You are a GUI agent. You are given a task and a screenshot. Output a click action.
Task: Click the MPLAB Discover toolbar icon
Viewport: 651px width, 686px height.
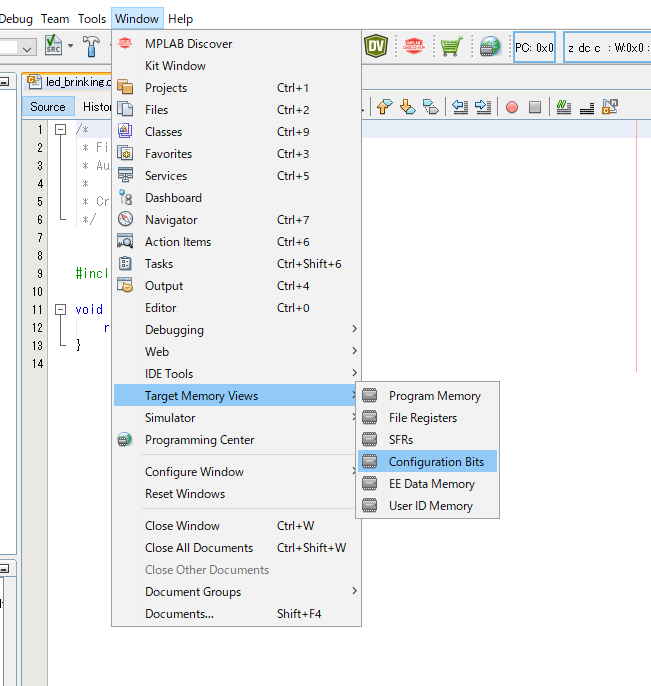pyautogui.click(x=414, y=46)
